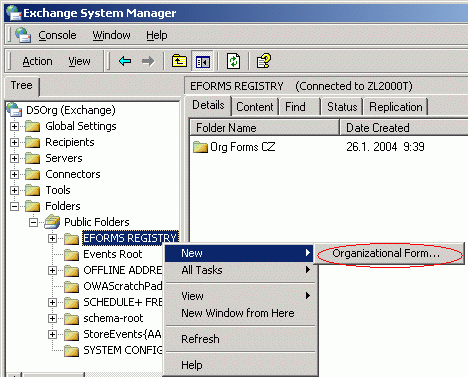The width and height of the screenshot is (468, 377).
Task: Switch to the Replication tab
Action: tap(396, 107)
